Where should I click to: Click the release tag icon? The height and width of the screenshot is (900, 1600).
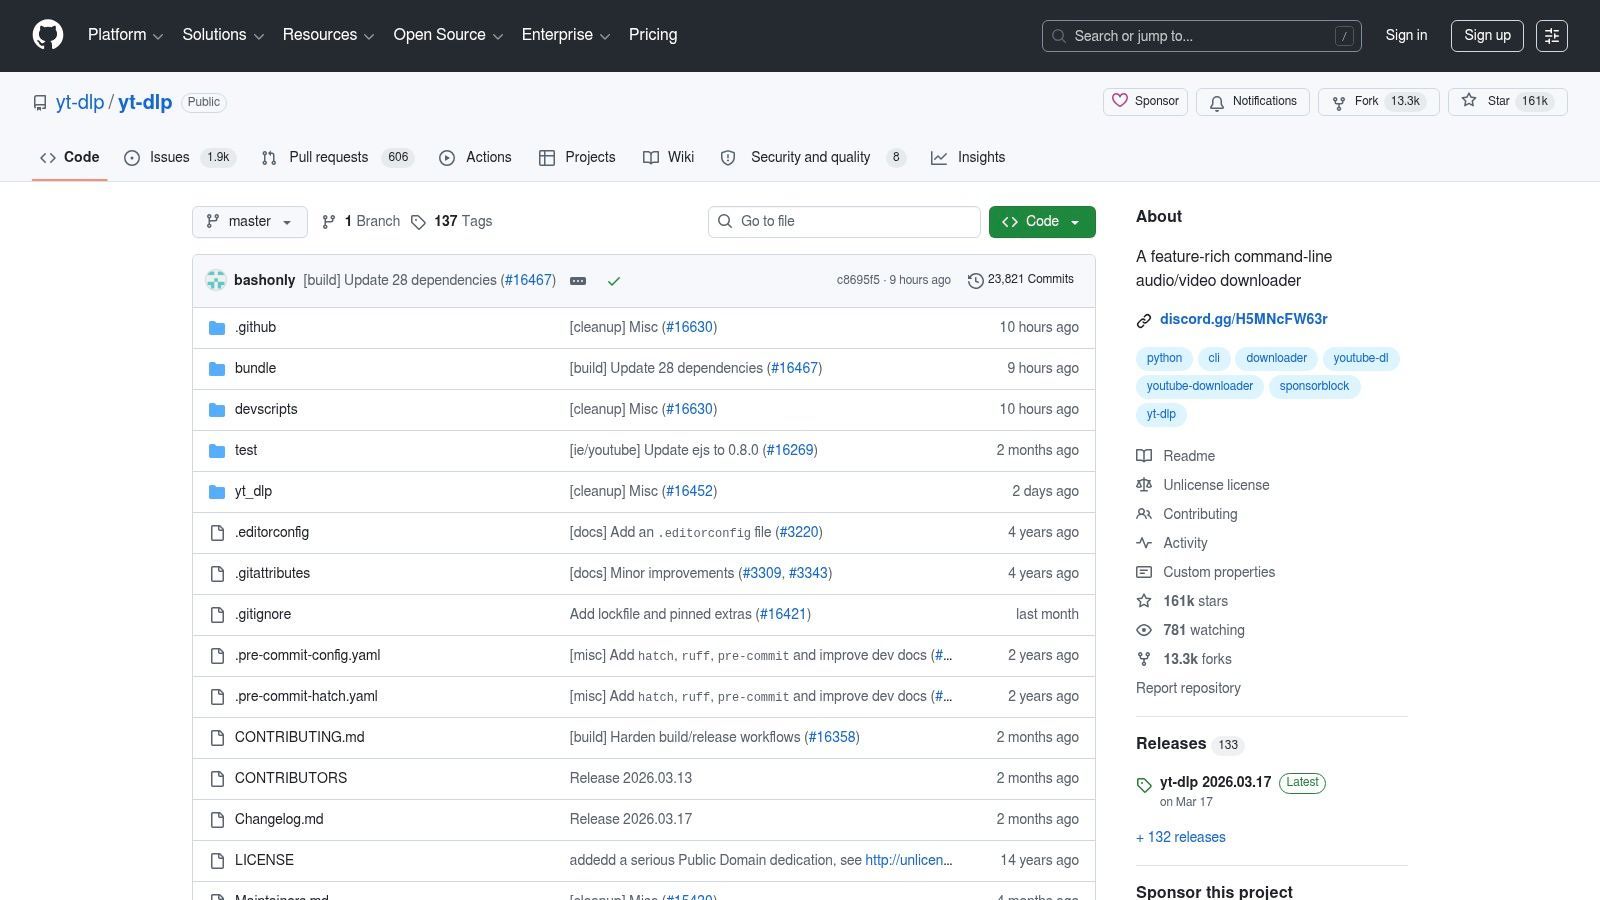coord(1144,785)
